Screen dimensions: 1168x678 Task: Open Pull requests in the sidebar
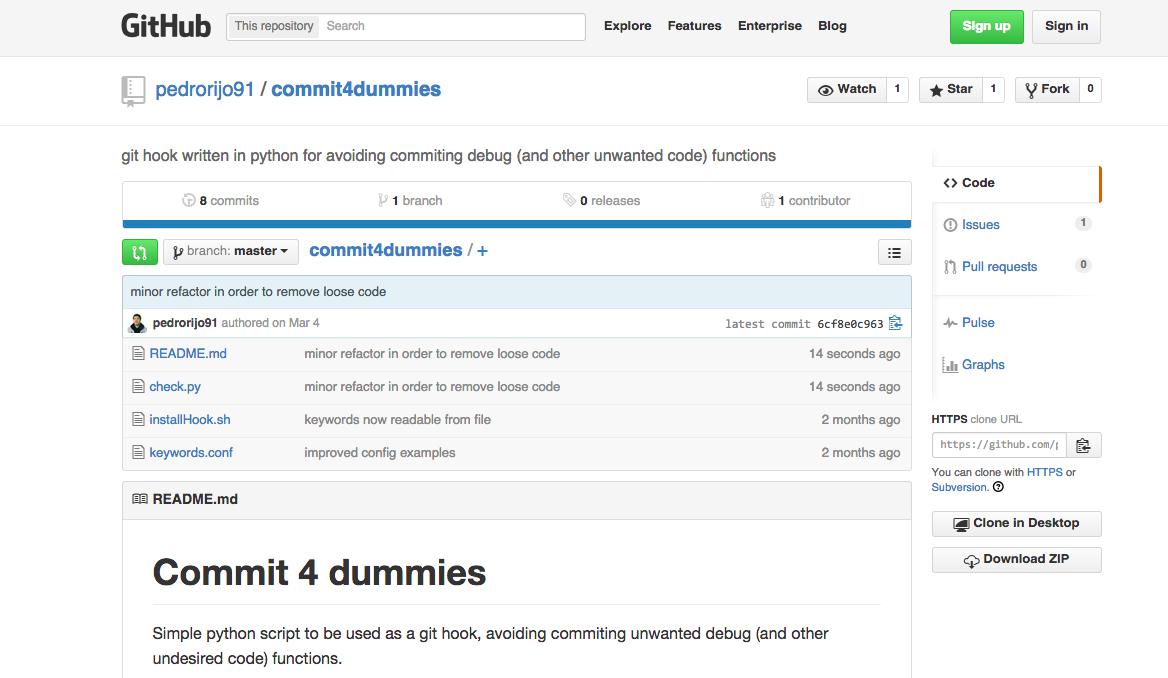[x=1015, y=267]
